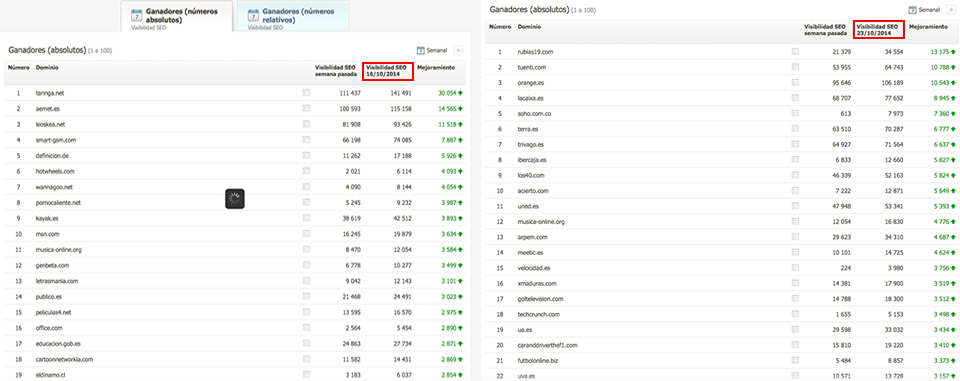The width and height of the screenshot is (960, 381).
Task: Click the Mejoramiento header in the 23/10/2014 table
Action: pyautogui.click(x=929, y=27)
